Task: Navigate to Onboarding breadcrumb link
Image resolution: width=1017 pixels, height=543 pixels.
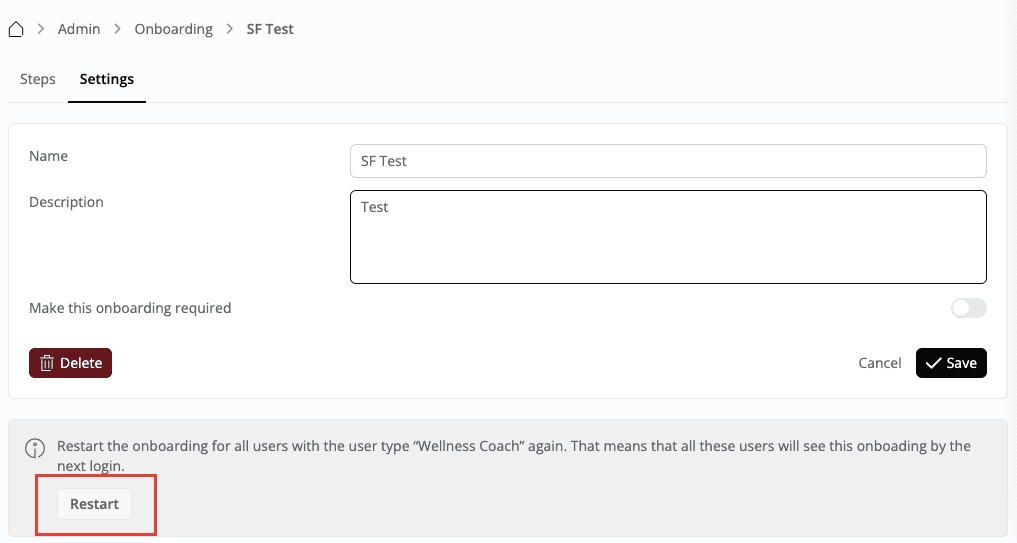Action: click(x=174, y=29)
